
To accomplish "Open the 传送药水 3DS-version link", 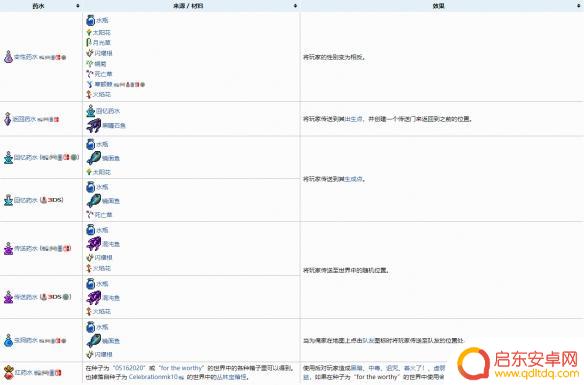I will [x=26, y=297].
